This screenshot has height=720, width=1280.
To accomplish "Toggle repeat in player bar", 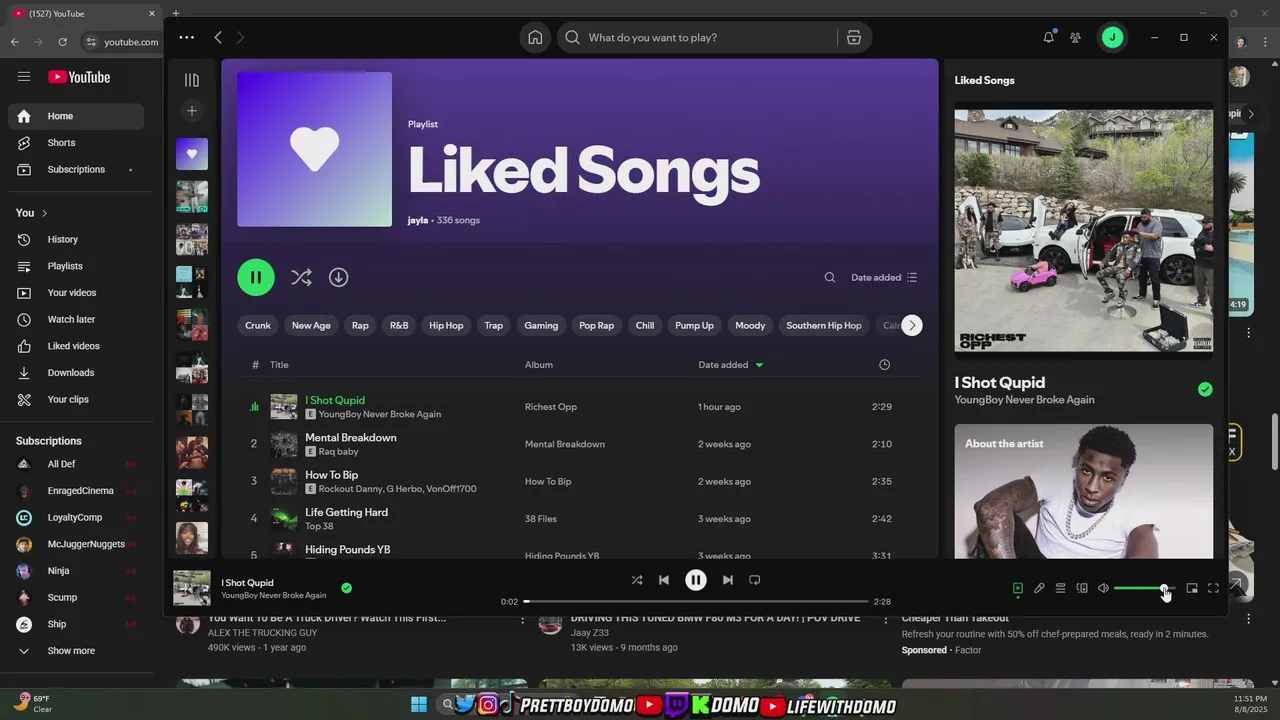I will pos(755,580).
